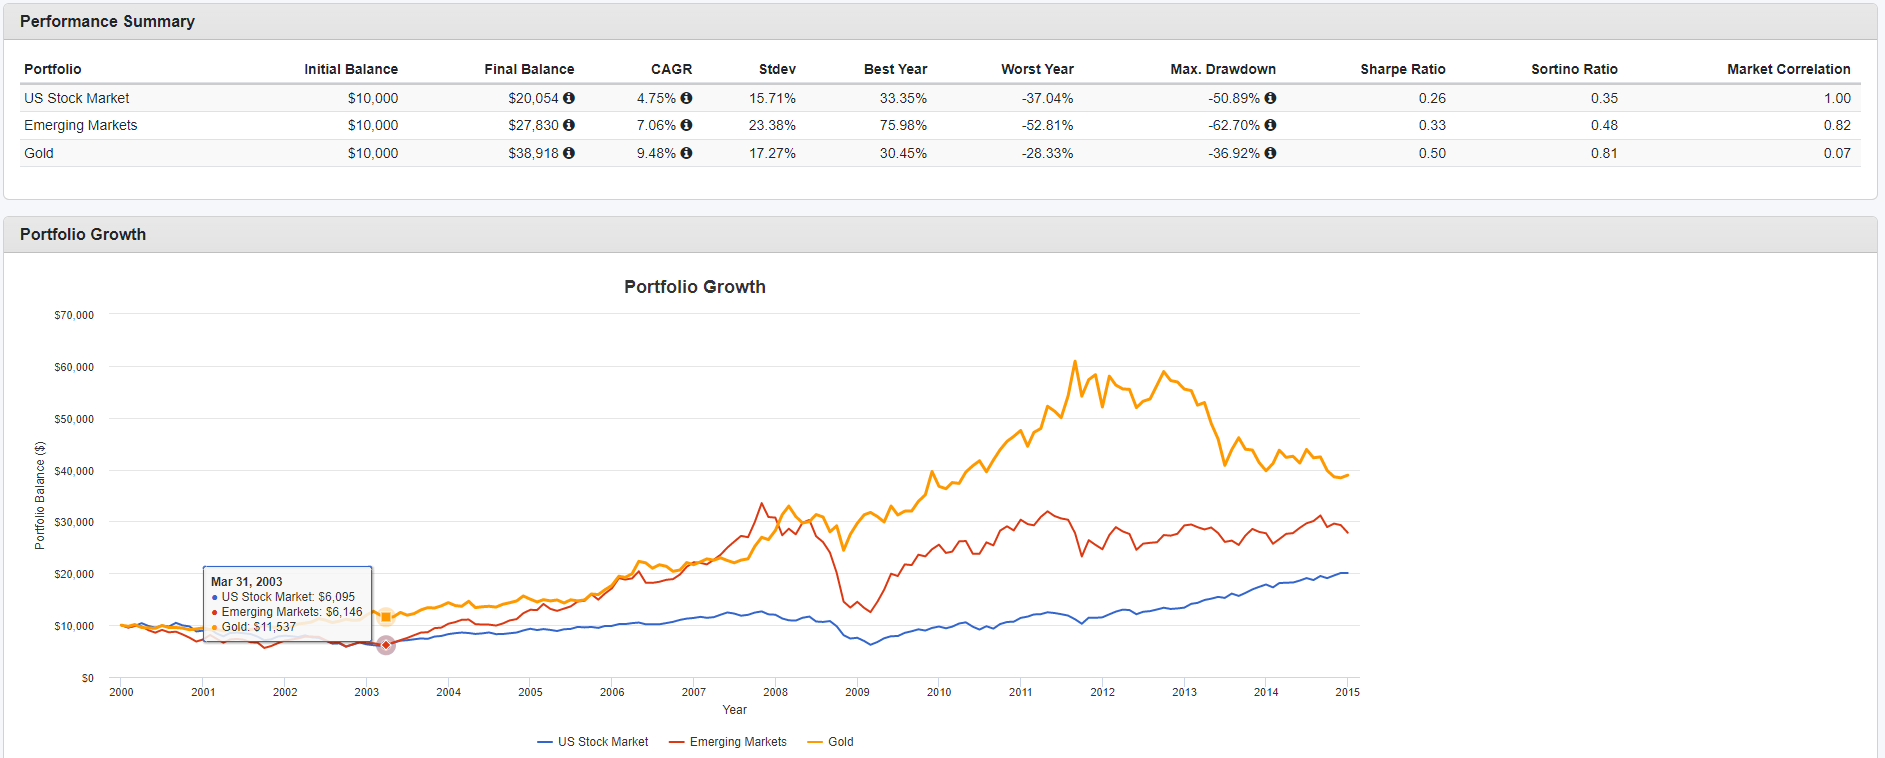This screenshot has height=758, width=1885.
Task: Open info icon next to -36.92% drawdown
Action: pyautogui.click(x=1270, y=153)
